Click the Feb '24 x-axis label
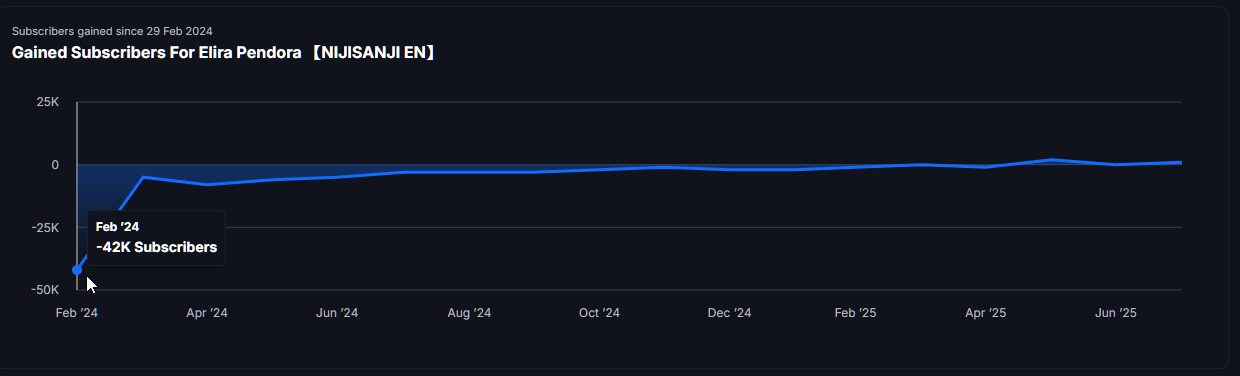The width and height of the screenshot is (1240, 376). pos(77,313)
